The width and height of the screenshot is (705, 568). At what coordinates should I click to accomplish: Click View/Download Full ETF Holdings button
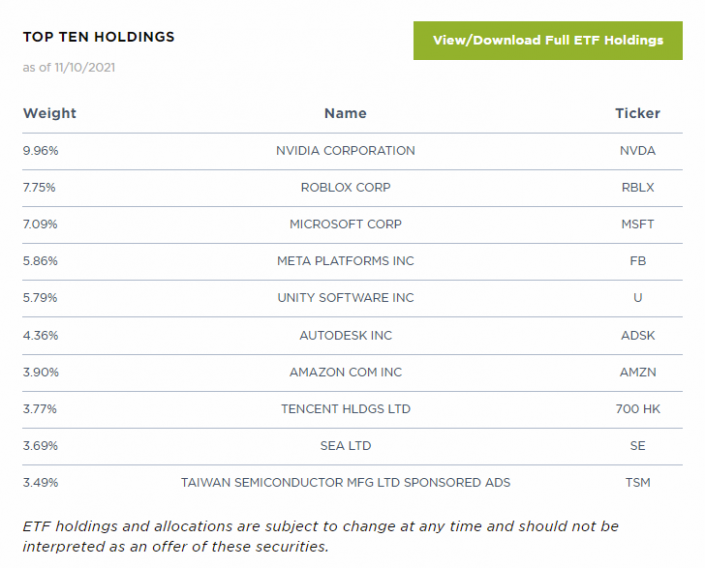[x=547, y=41]
